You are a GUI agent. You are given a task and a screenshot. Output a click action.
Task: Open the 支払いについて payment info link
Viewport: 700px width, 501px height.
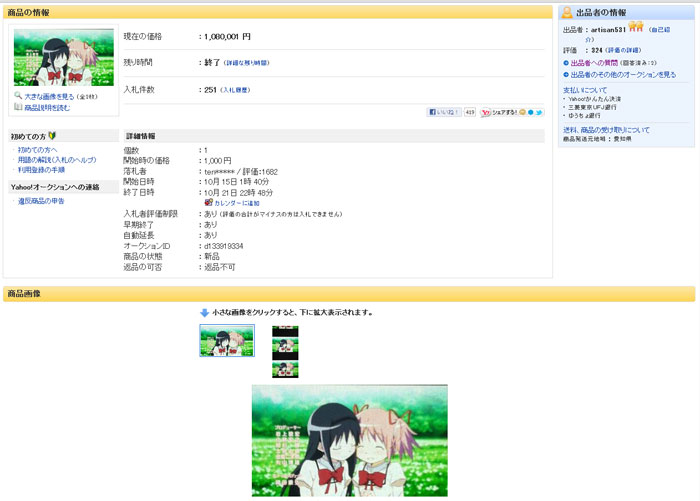point(587,90)
